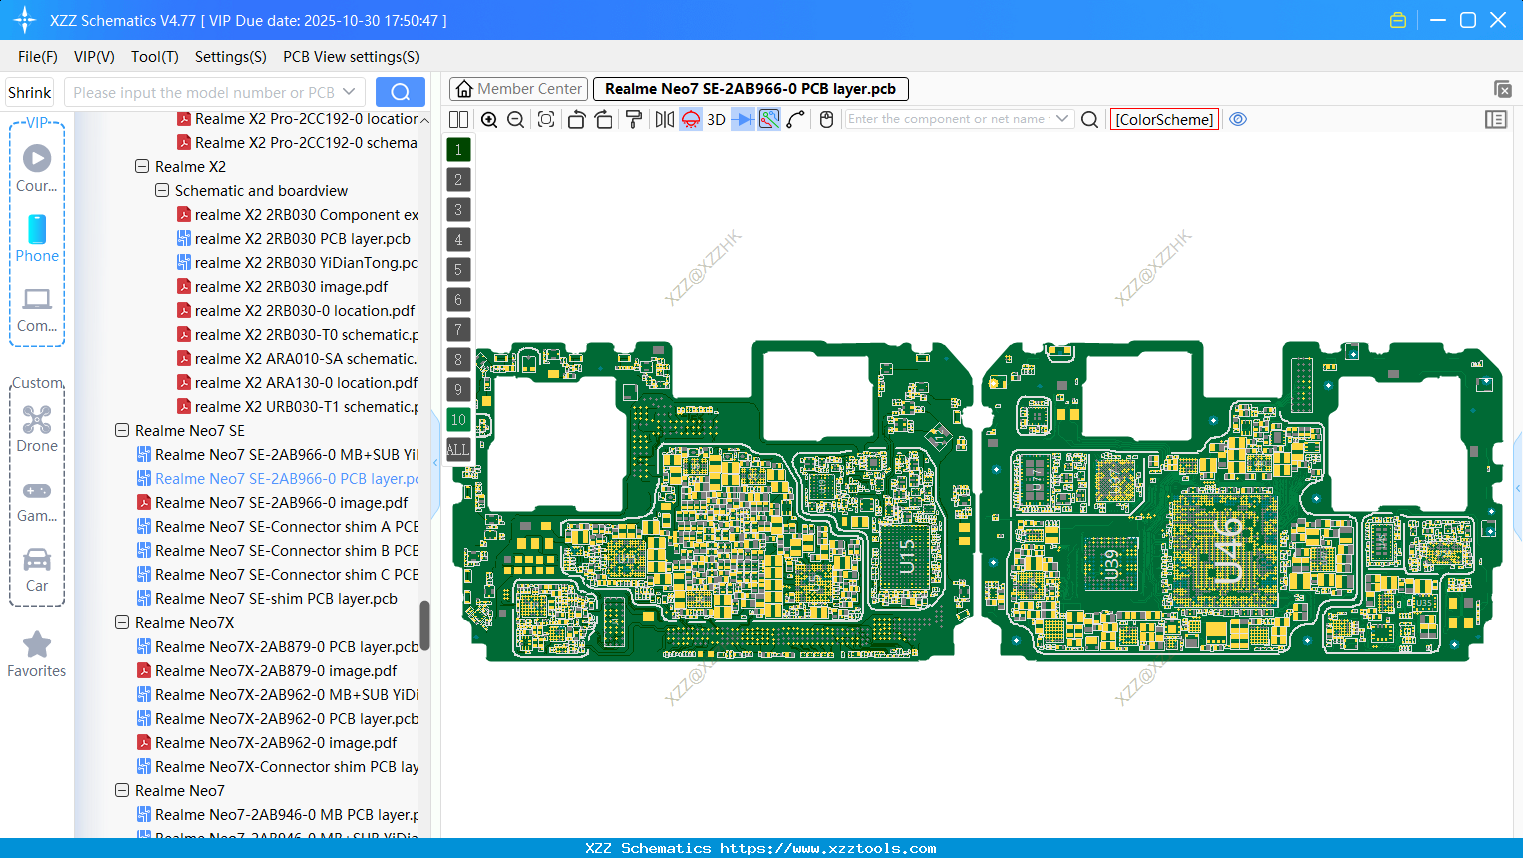The width and height of the screenshot is (1523, 858).
Task: Open the ColorScheme selector
Action: tap(1163, 119)
